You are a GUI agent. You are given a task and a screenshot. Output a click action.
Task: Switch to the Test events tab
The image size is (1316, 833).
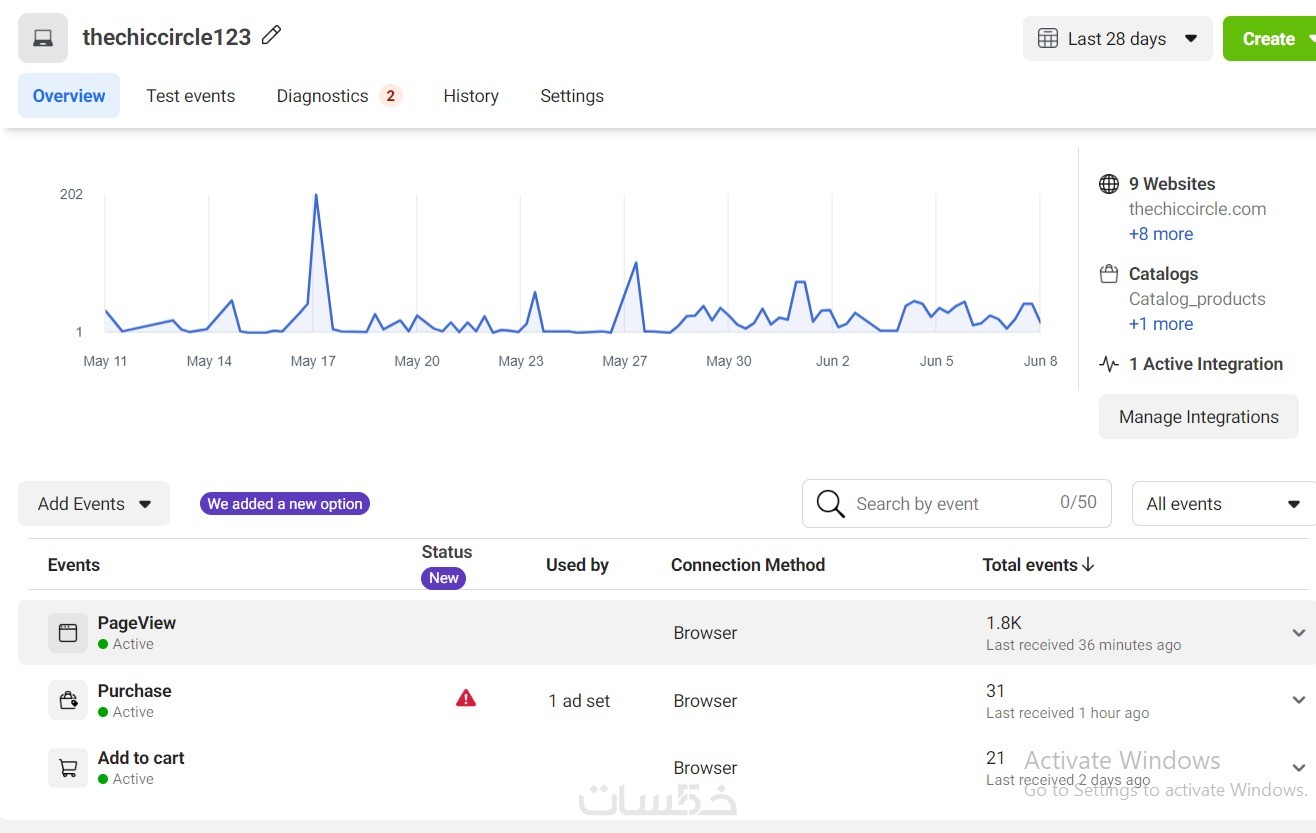[x=190, y=96]
